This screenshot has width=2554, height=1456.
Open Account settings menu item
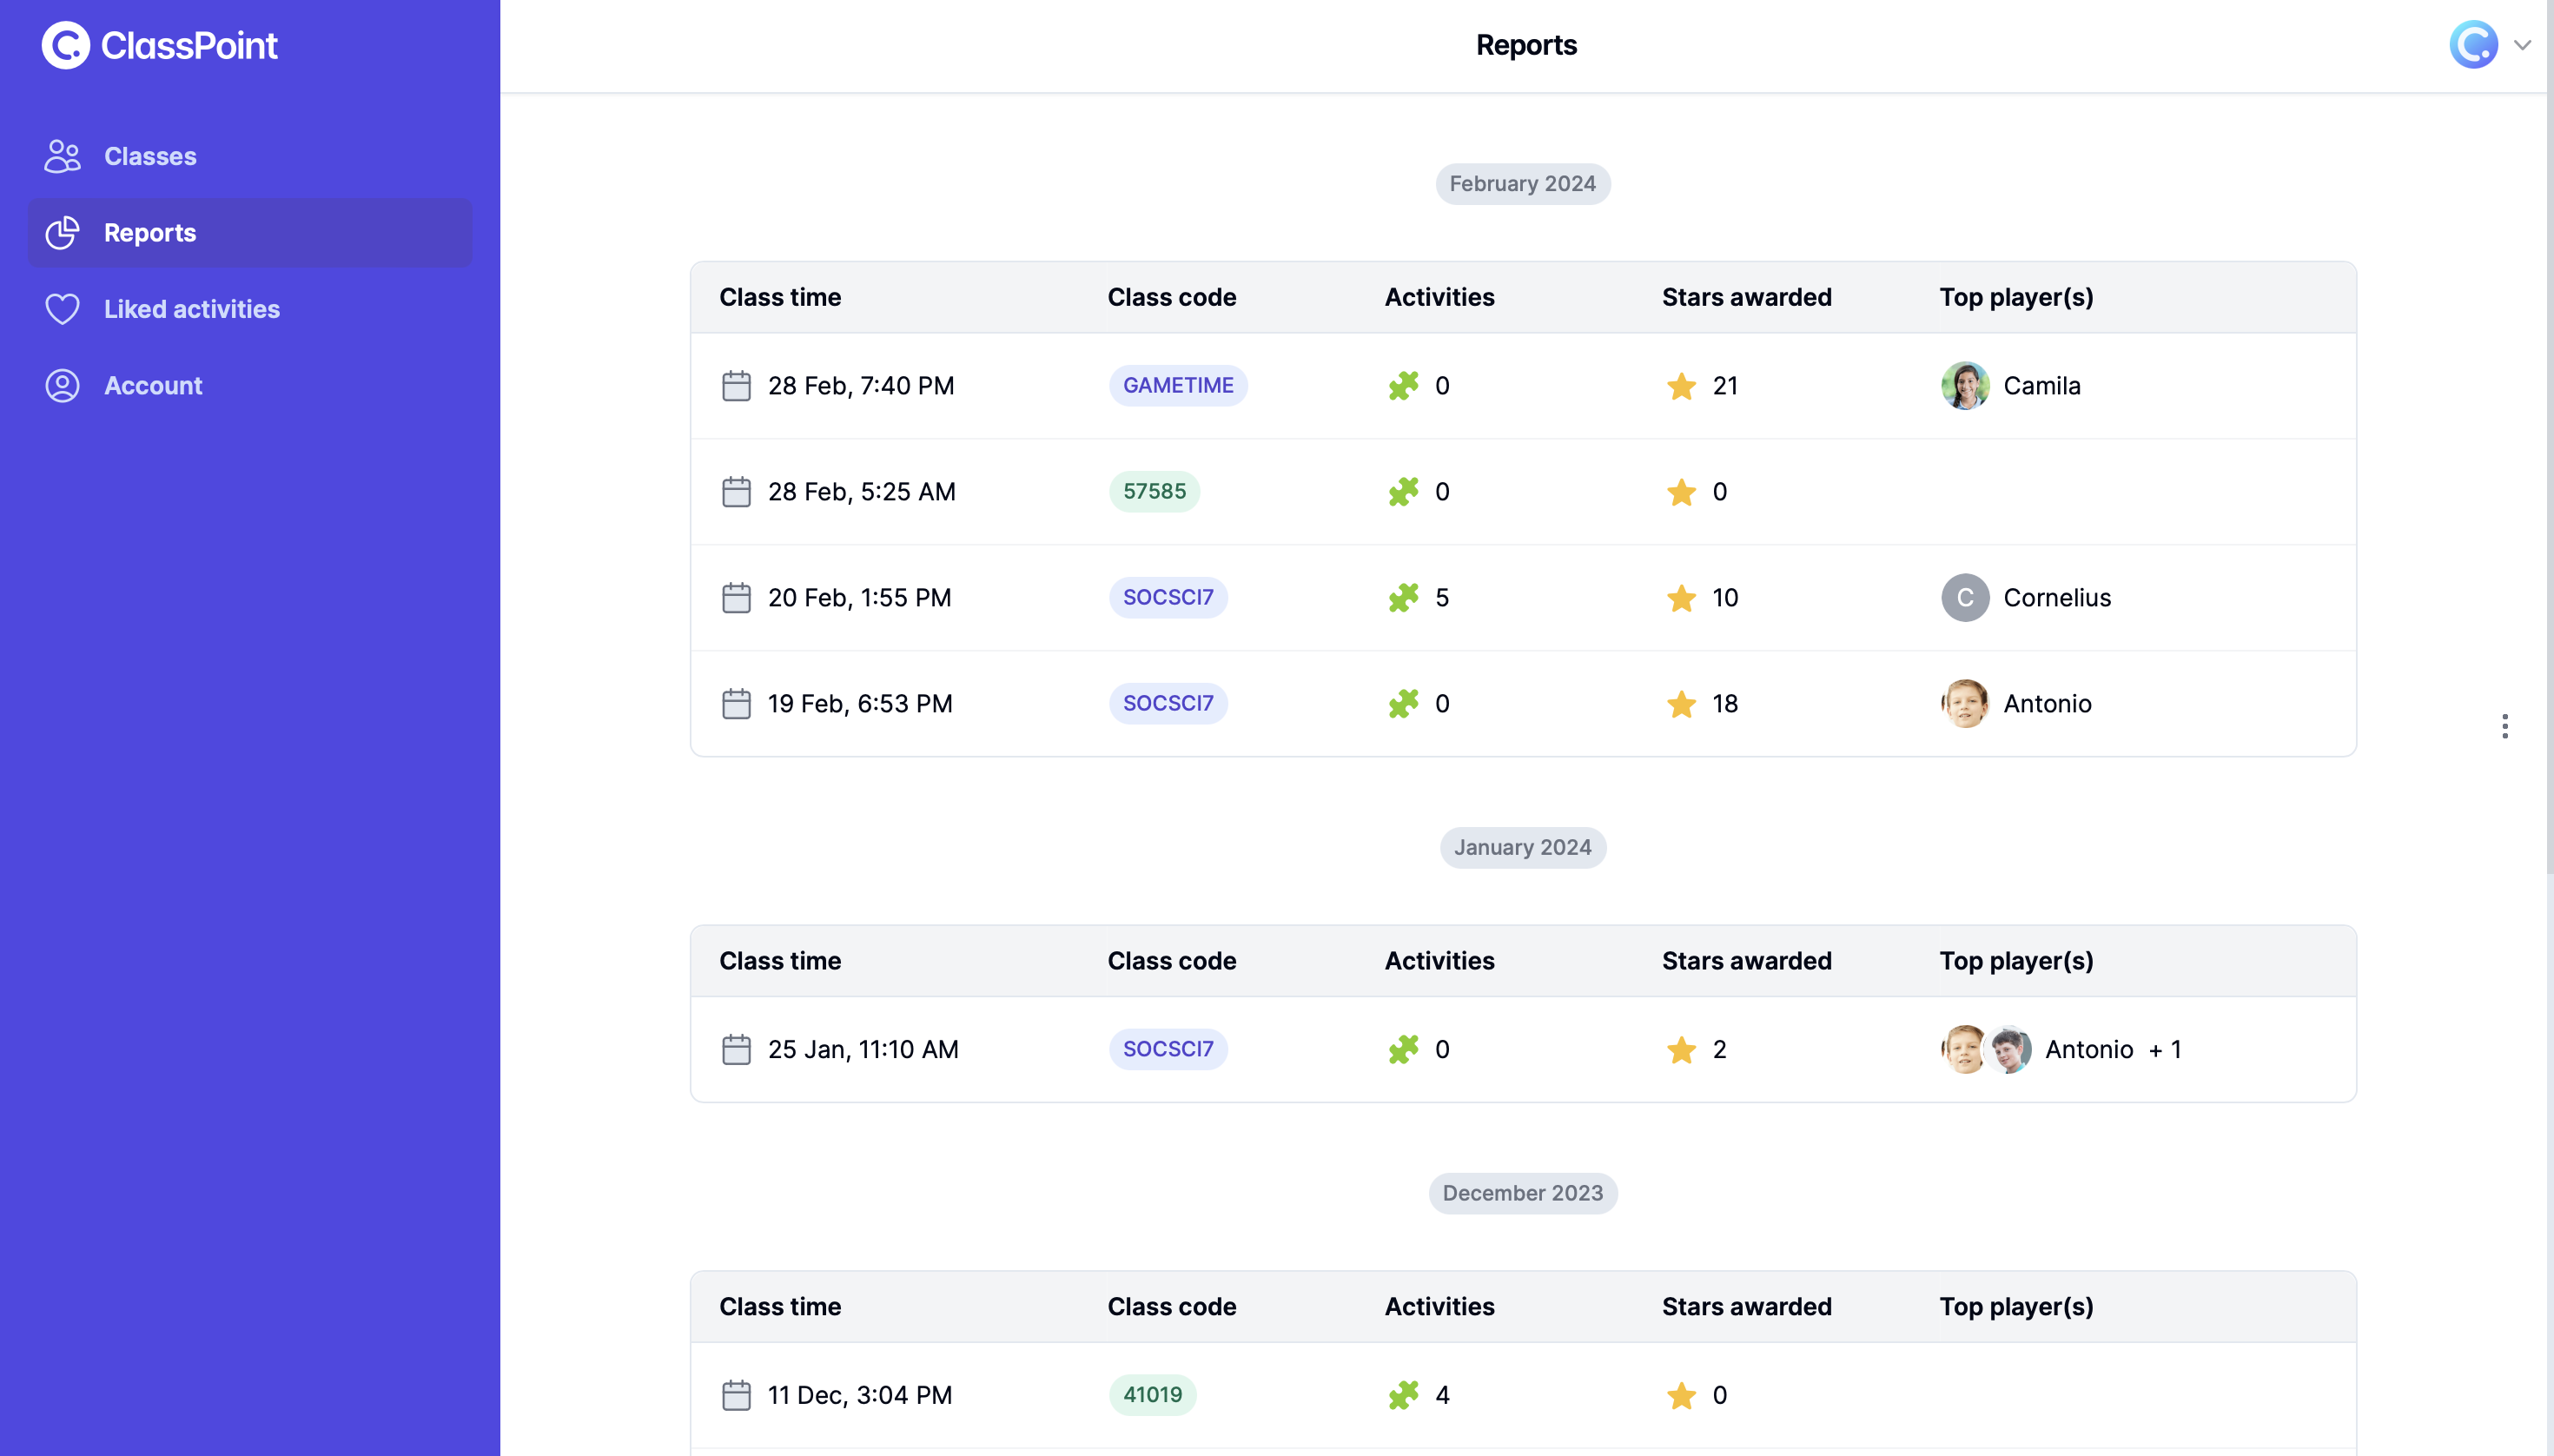pyautogui.click(x=153, y=384)
